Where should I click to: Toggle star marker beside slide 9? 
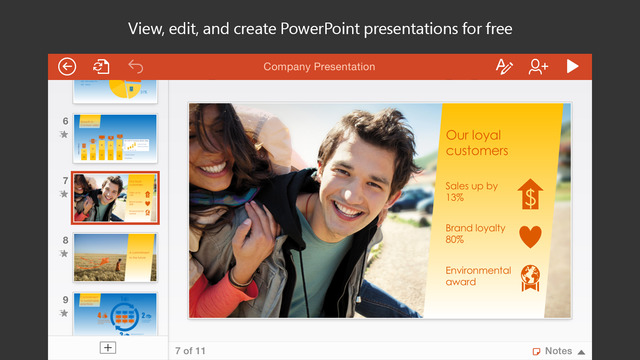[64, 313]
